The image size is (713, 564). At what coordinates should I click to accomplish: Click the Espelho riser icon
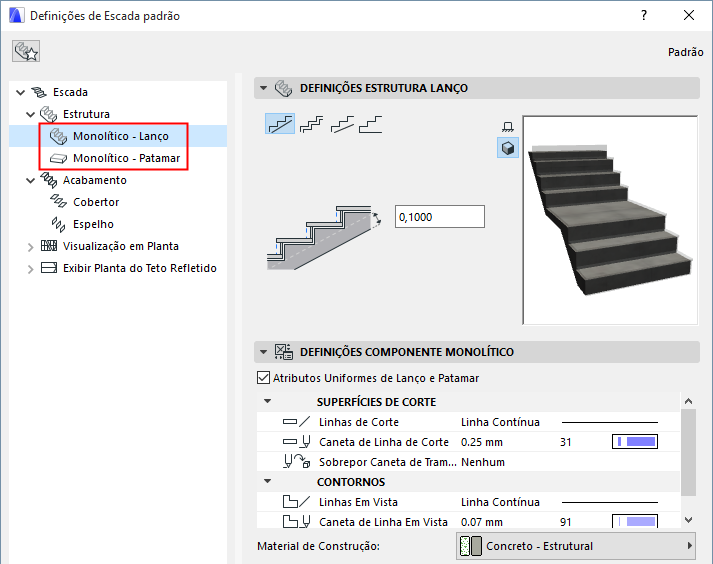tap(58, 224)
